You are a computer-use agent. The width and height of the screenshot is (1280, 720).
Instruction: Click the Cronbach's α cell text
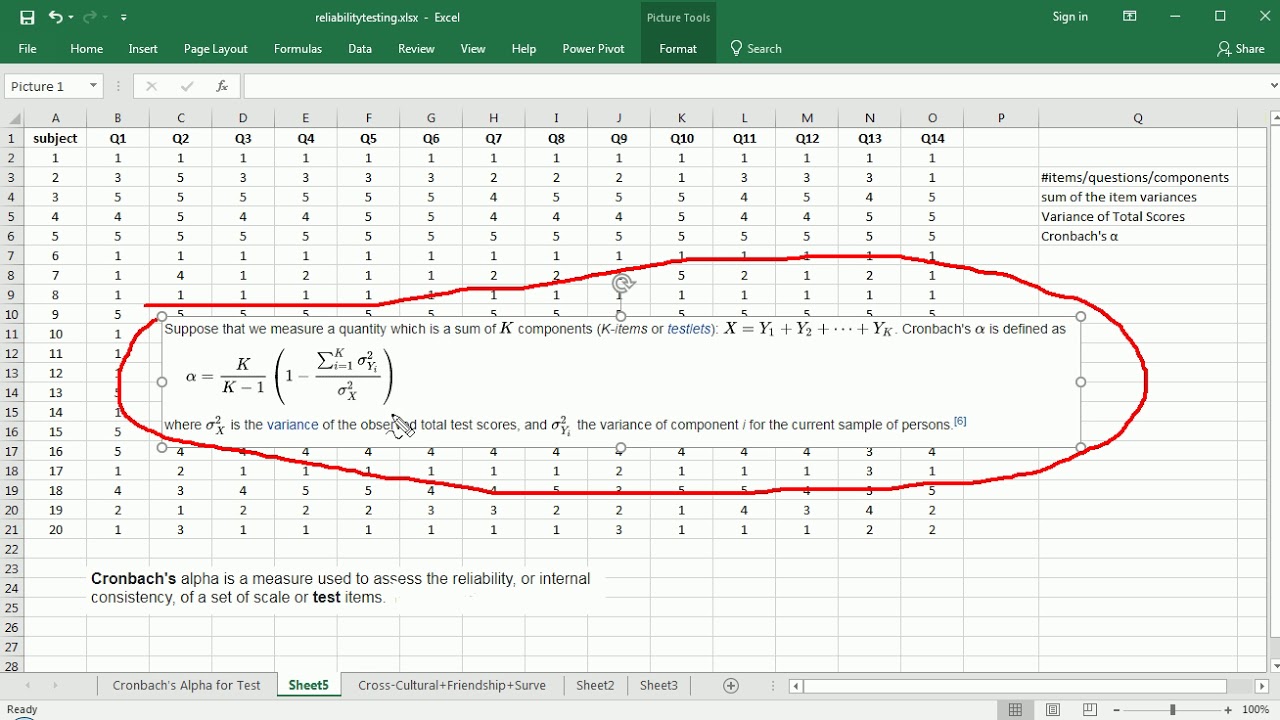coord(1079,236)
